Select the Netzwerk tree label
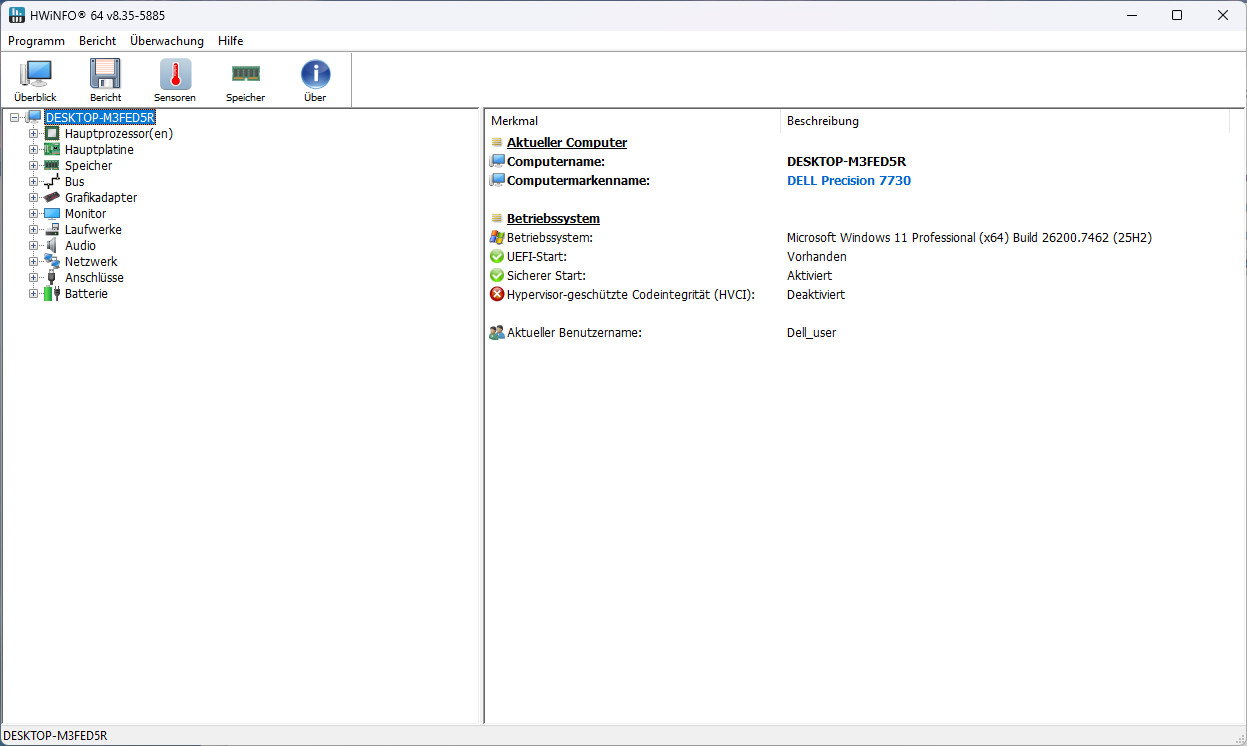Viewport: 1247px width, 746px height. [91, 262]
